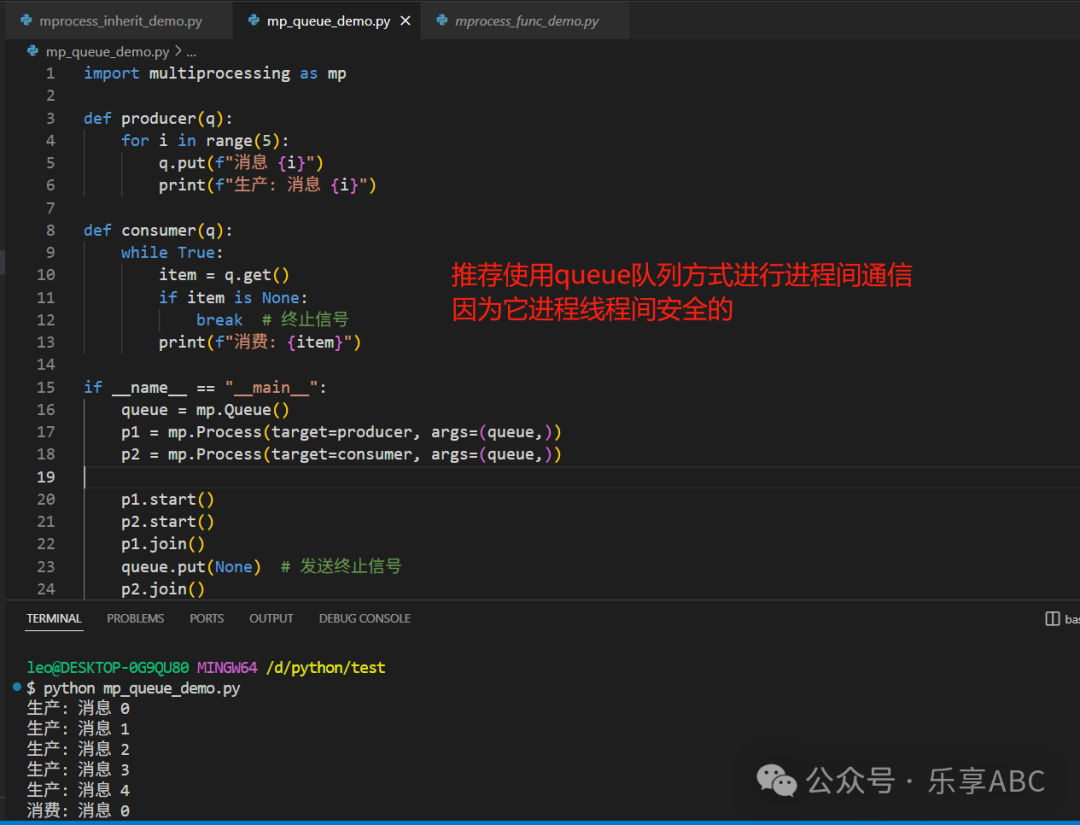
Task: Select the mp_queue_demo.py editor tab
Action: [327, 21]
